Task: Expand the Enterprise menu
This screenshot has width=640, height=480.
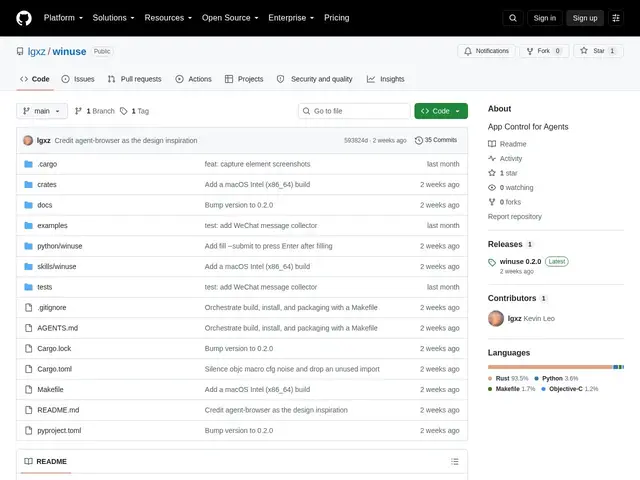Action: pos(291,18)
